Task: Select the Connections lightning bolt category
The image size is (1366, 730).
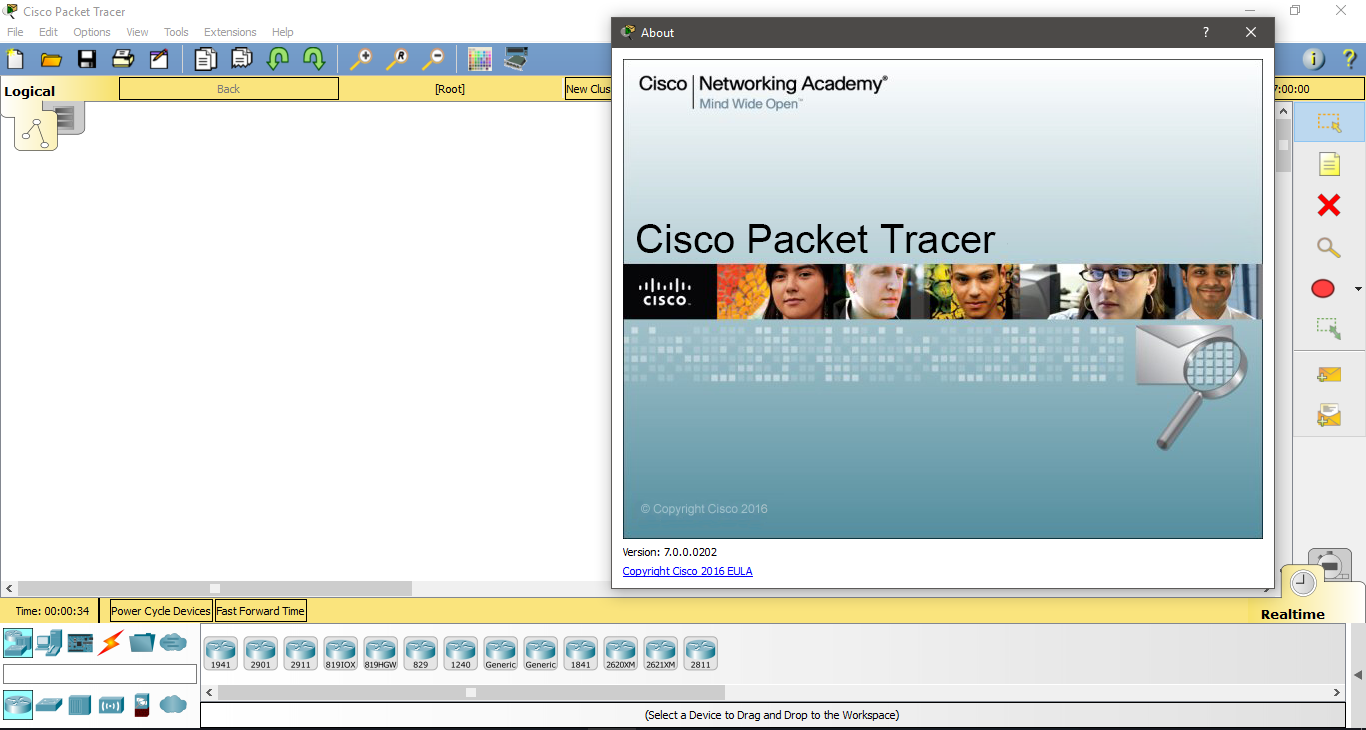Action: coord(110,642)
